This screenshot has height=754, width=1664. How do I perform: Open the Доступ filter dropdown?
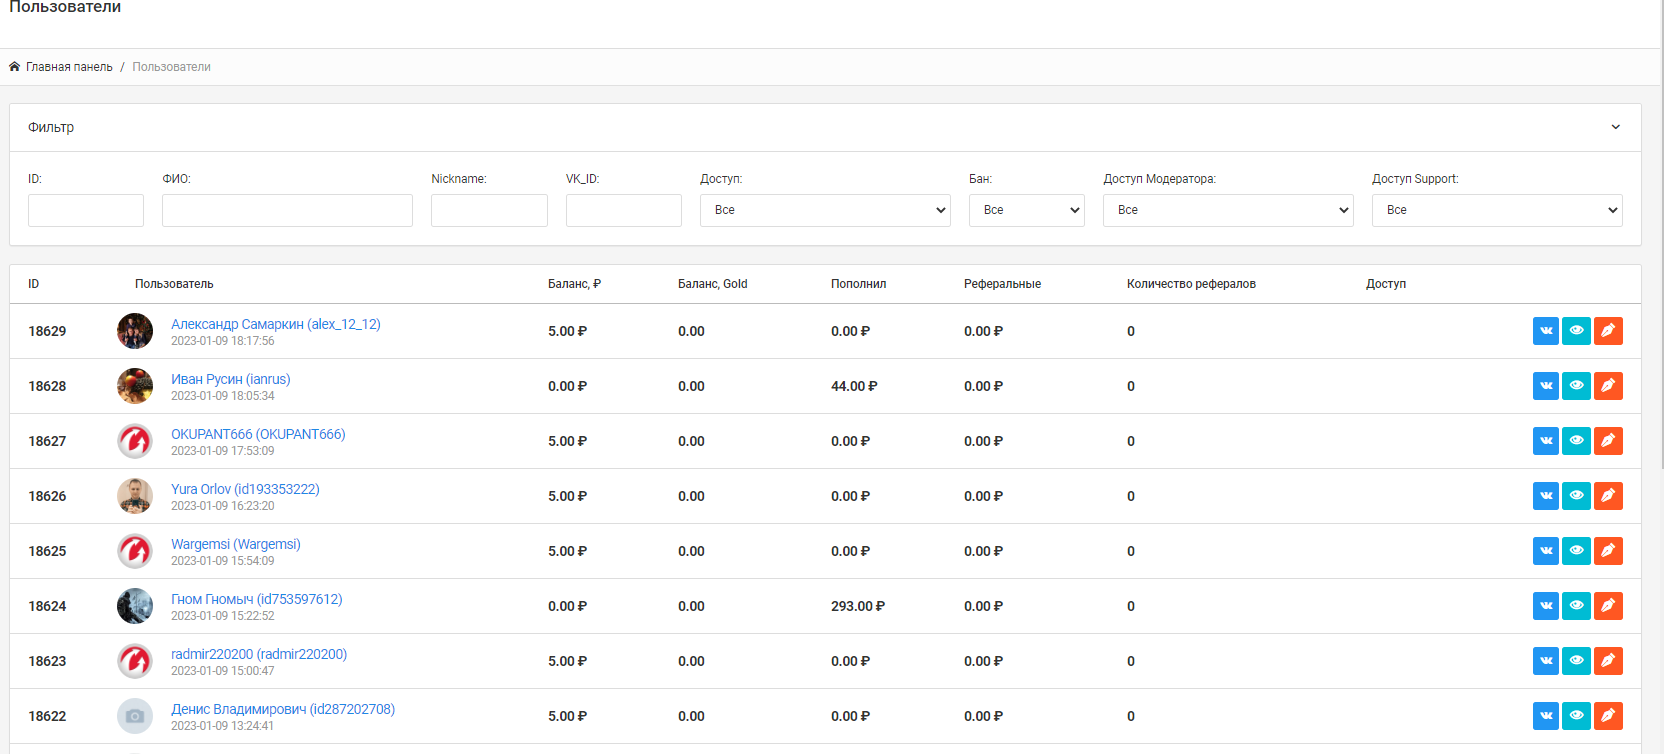coord(824,210)
